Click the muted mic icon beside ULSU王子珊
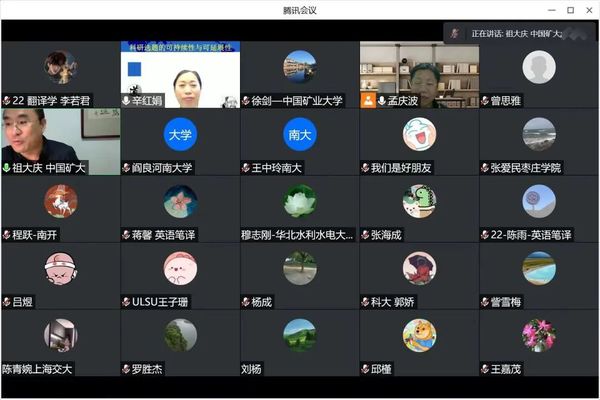600x400 pixels. point(126,302)
